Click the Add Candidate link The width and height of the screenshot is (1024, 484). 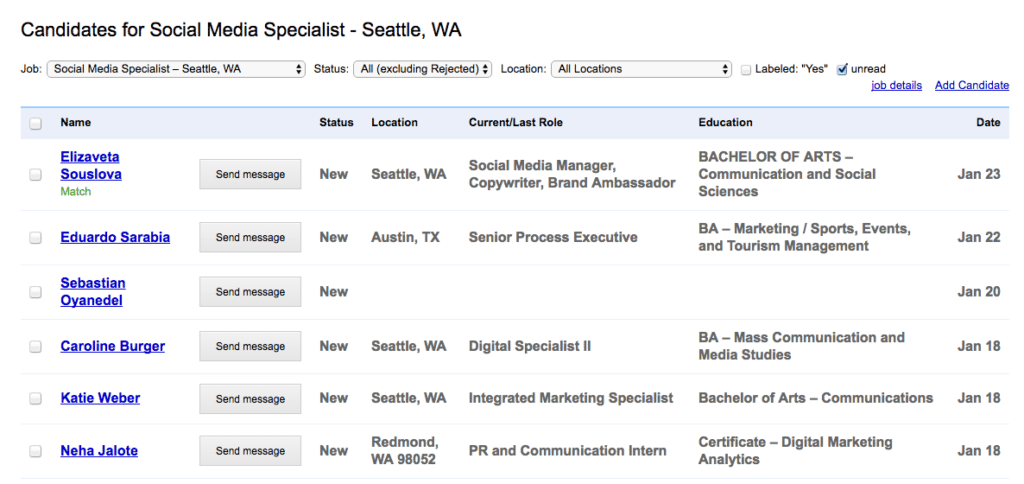(972, 86)
